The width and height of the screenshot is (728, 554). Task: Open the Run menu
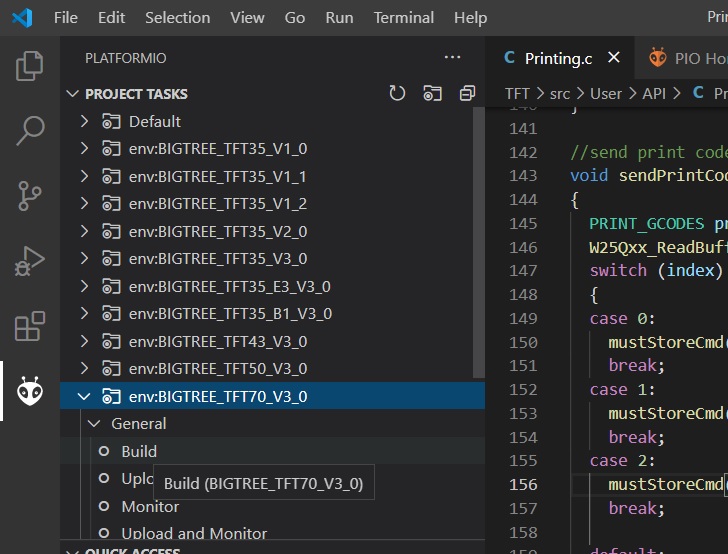pyautogui.click(x=339, y=18)
